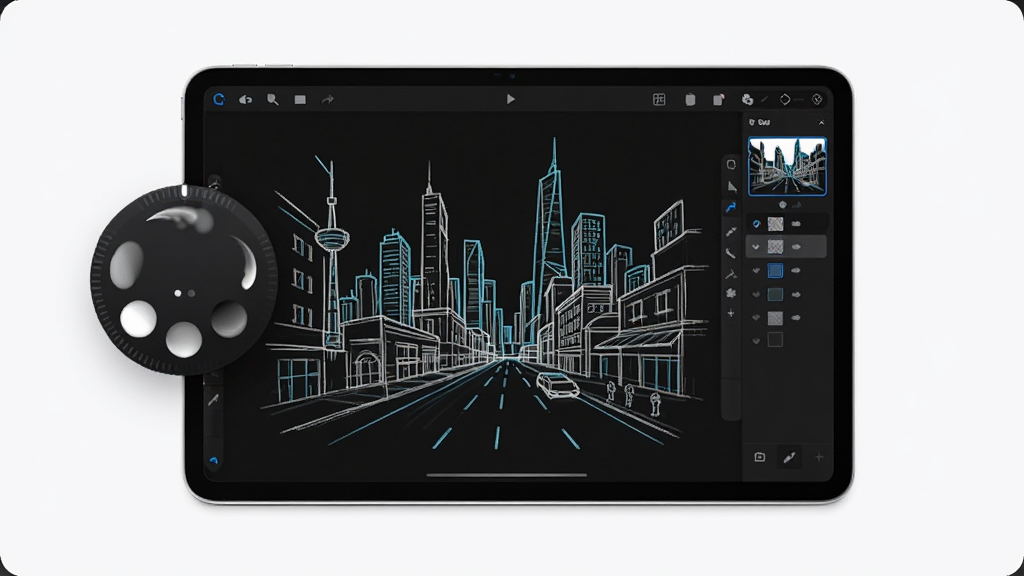This screenshot has height=576, width=1024.
Task: Hide the layer with the blue thumbnail
Action: 756,270
